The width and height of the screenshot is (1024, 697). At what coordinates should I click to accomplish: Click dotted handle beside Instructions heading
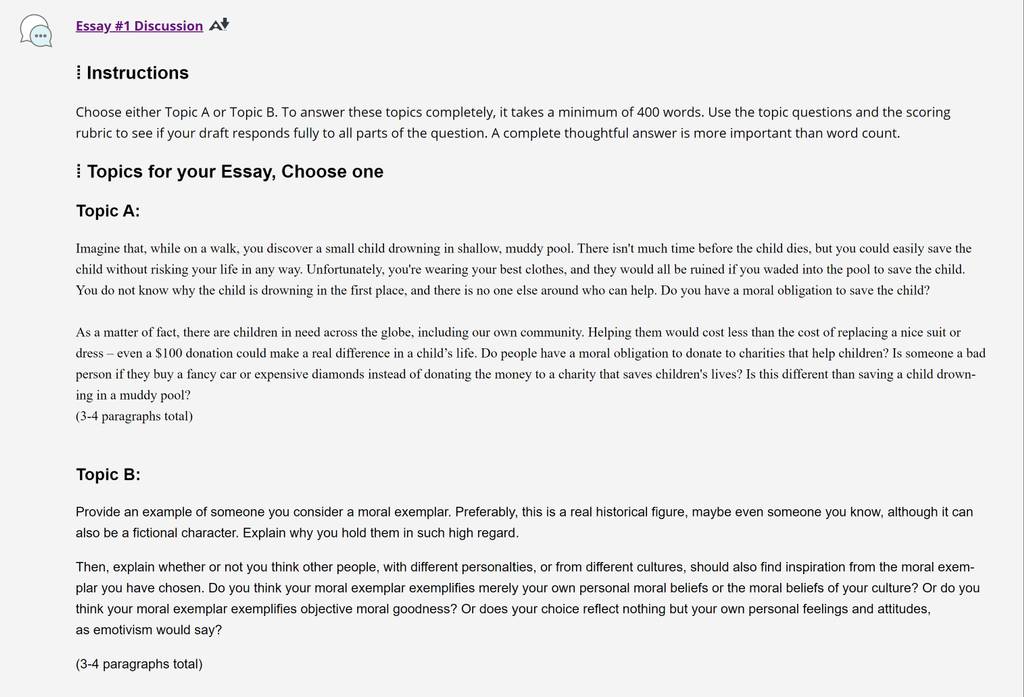coord(78,73)
